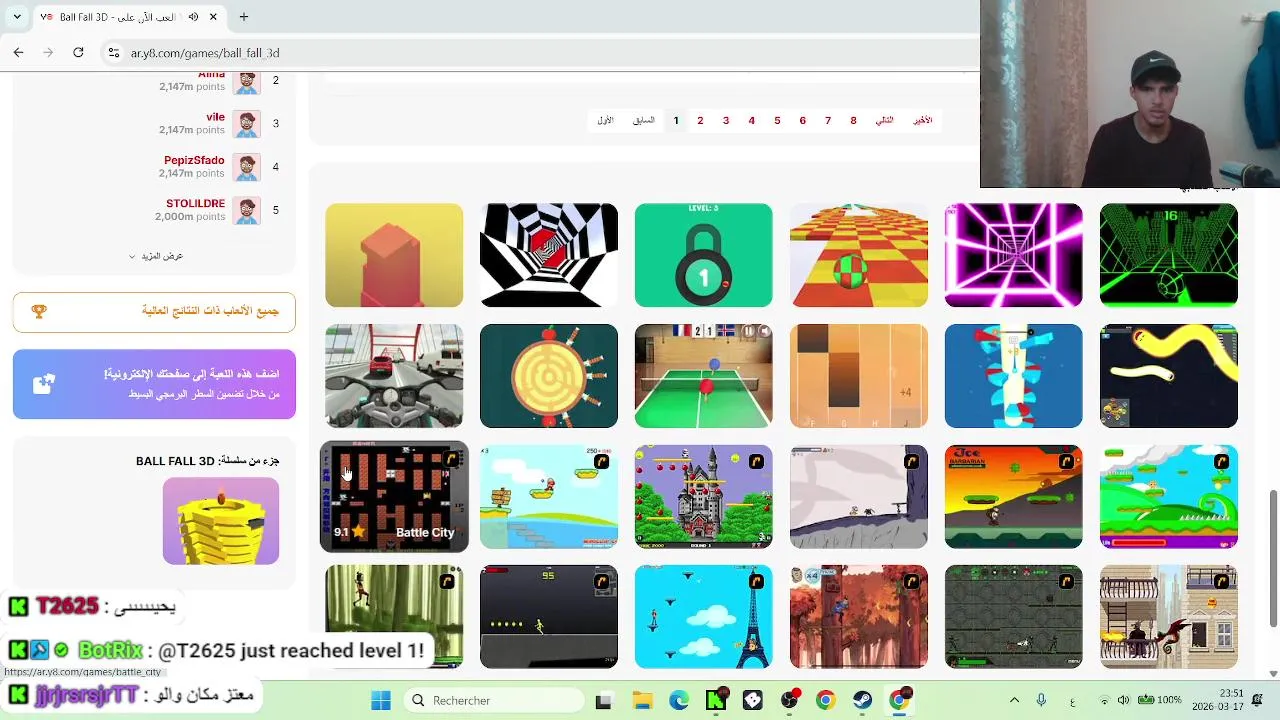The width and height of the screenshot is (1280, 720).
Task: Click STOLILDRE's avatar in the leaderboard
Action: (x=246, y=210)
